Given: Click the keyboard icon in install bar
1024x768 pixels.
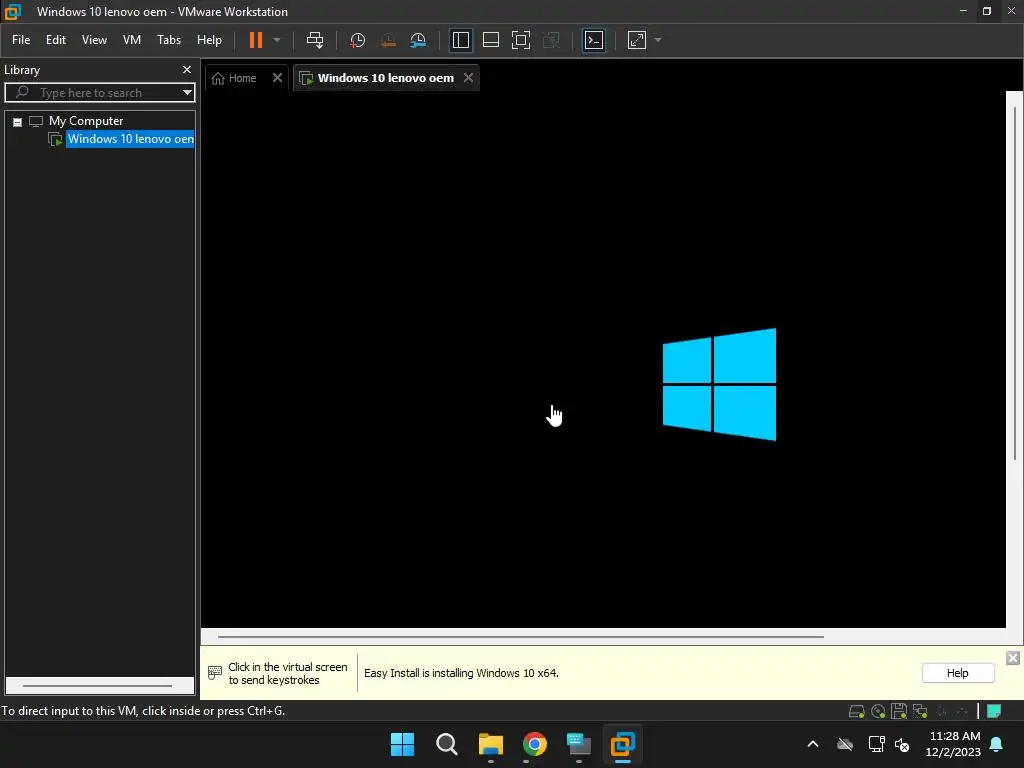Looking at the screenshot, I should (214, 673).
